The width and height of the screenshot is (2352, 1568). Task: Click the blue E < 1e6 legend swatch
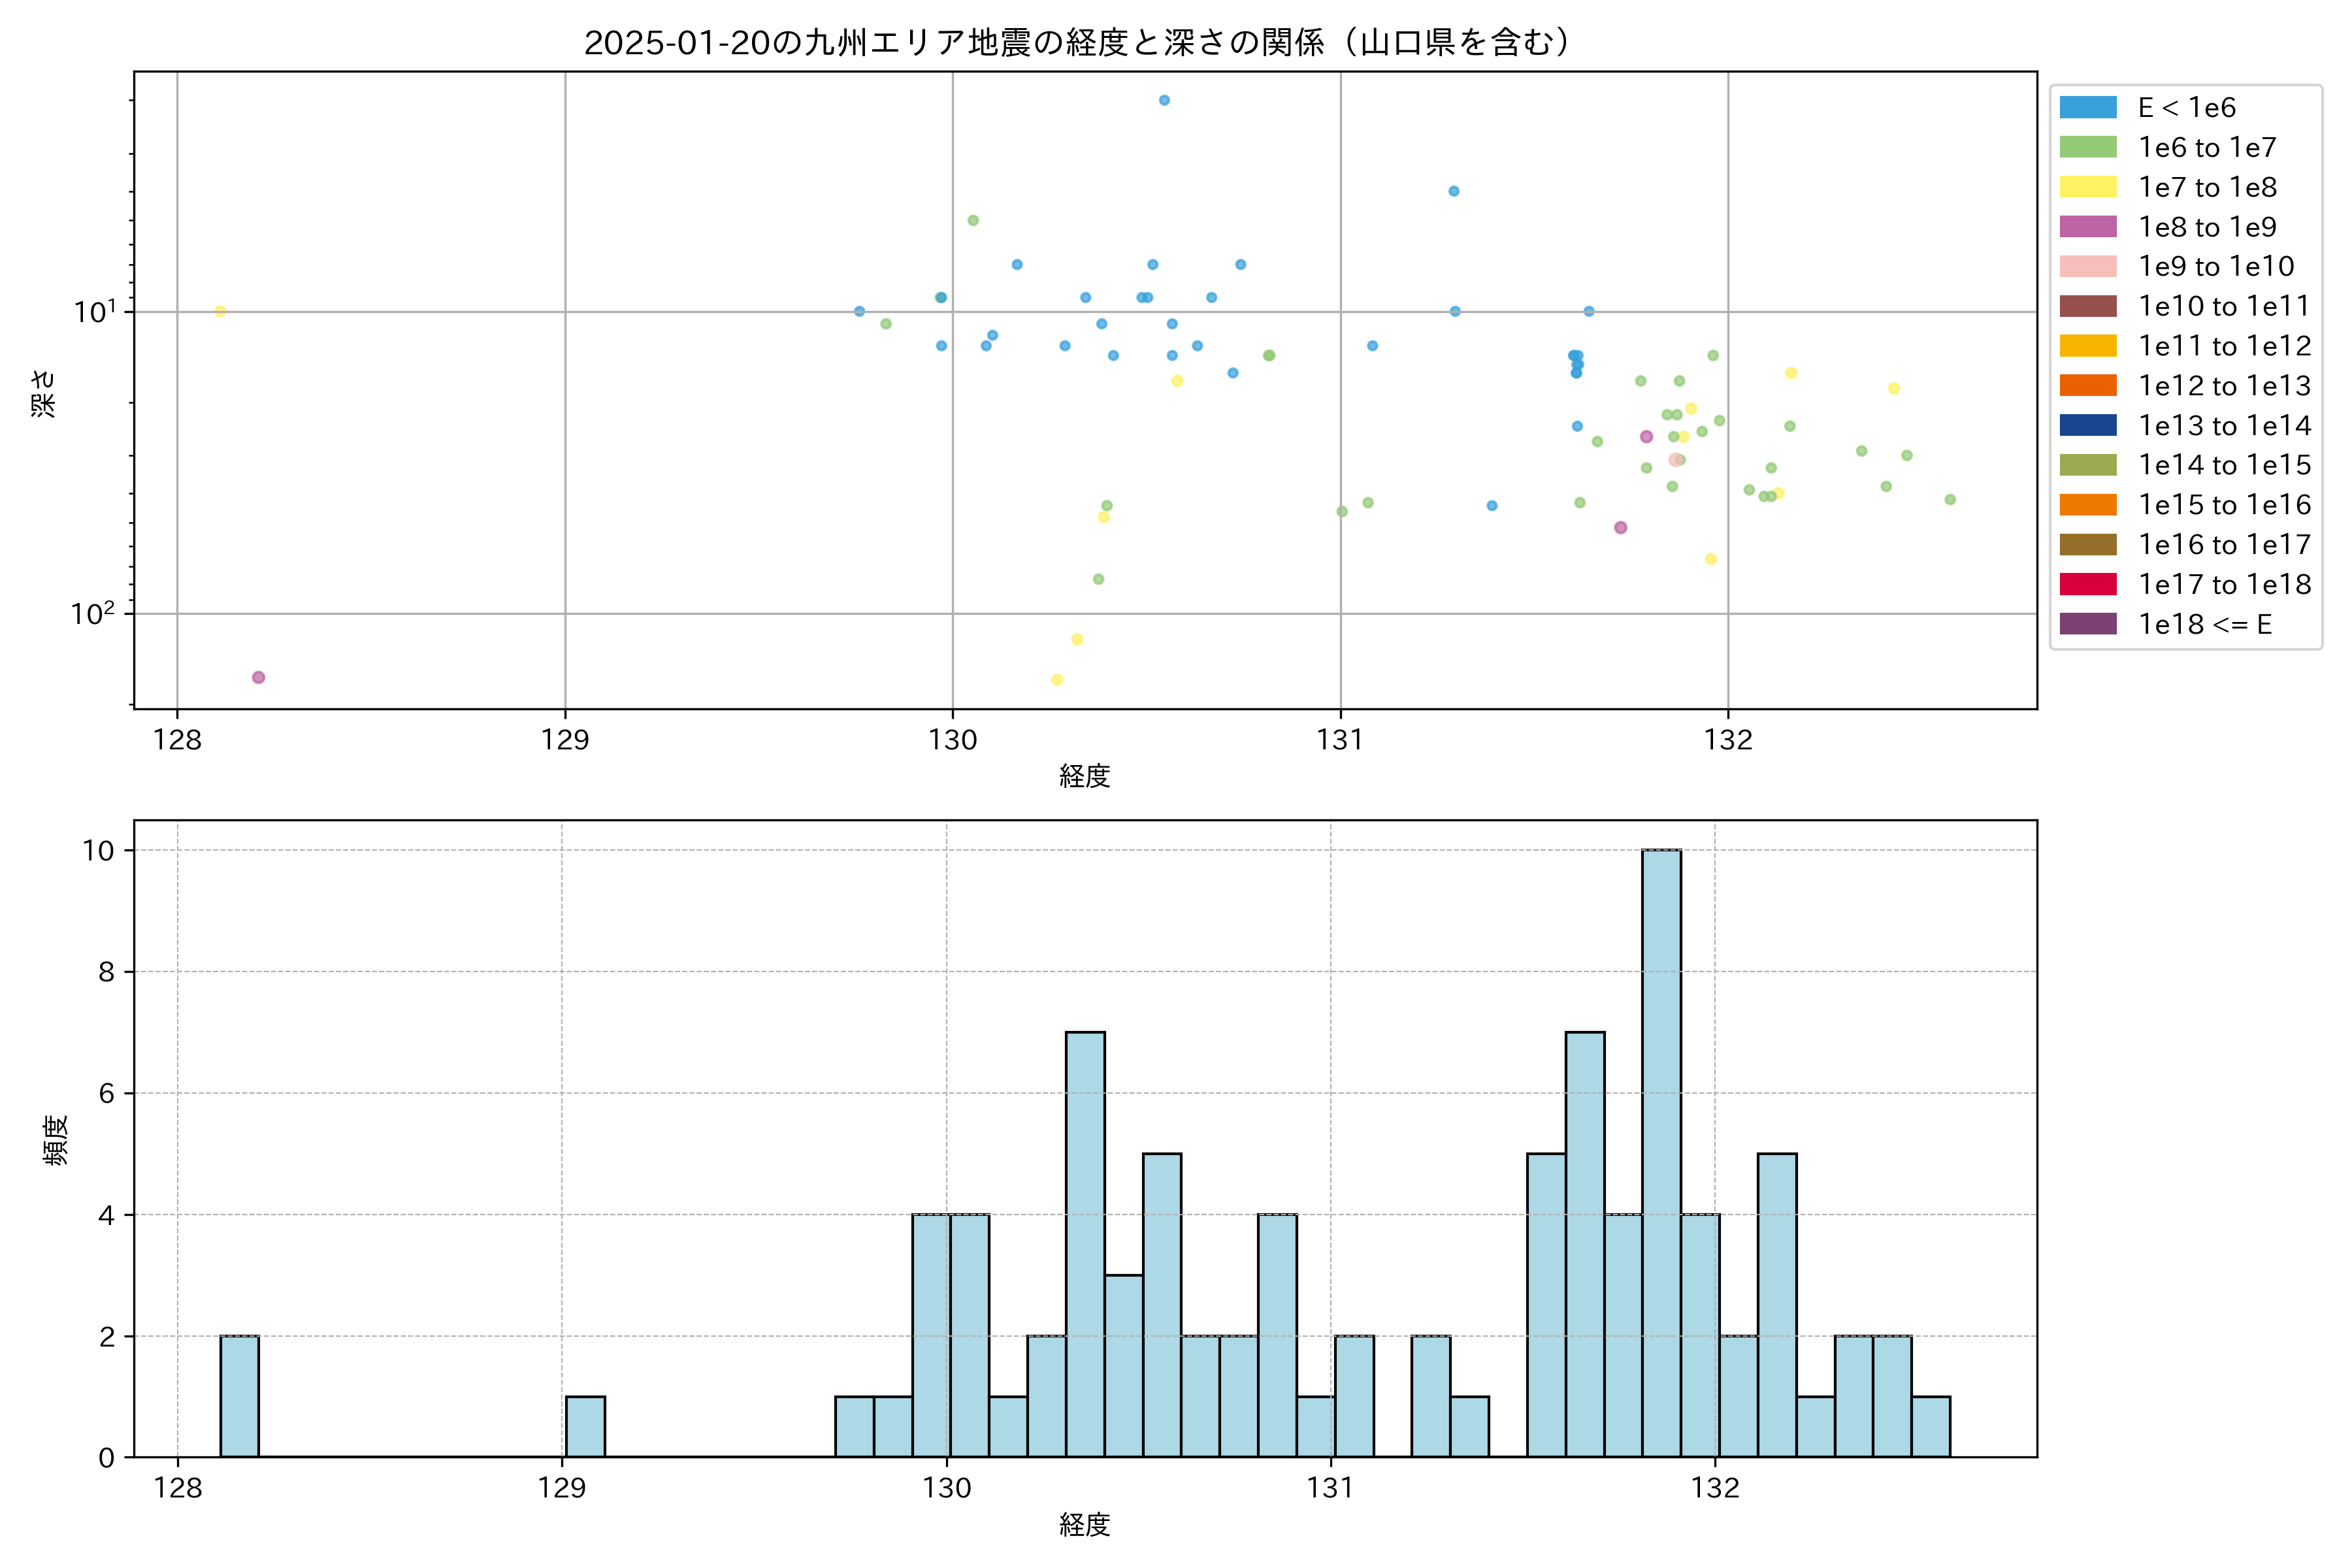coord(2087,108)
